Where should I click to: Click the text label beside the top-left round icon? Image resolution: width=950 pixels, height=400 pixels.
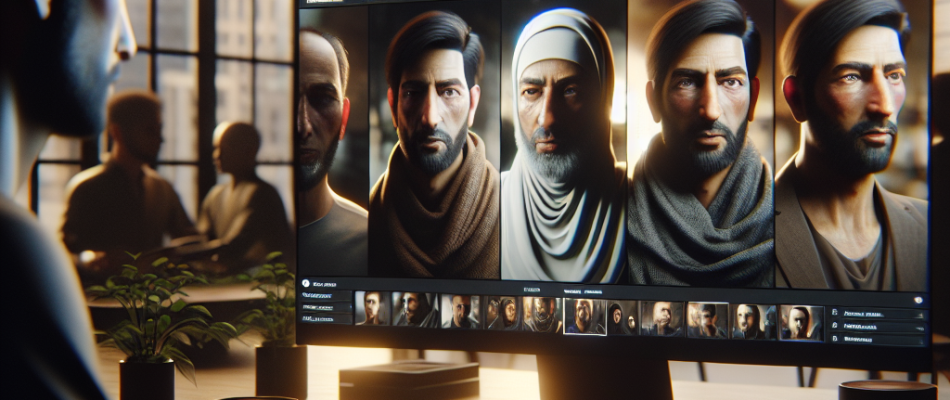pos(325,283)
